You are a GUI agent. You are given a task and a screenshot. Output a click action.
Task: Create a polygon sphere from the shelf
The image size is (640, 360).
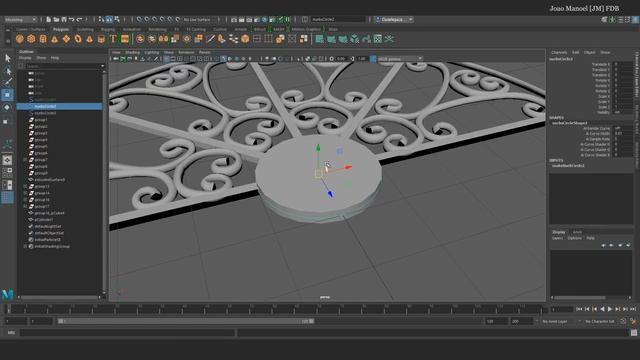(x=20, y=39)
